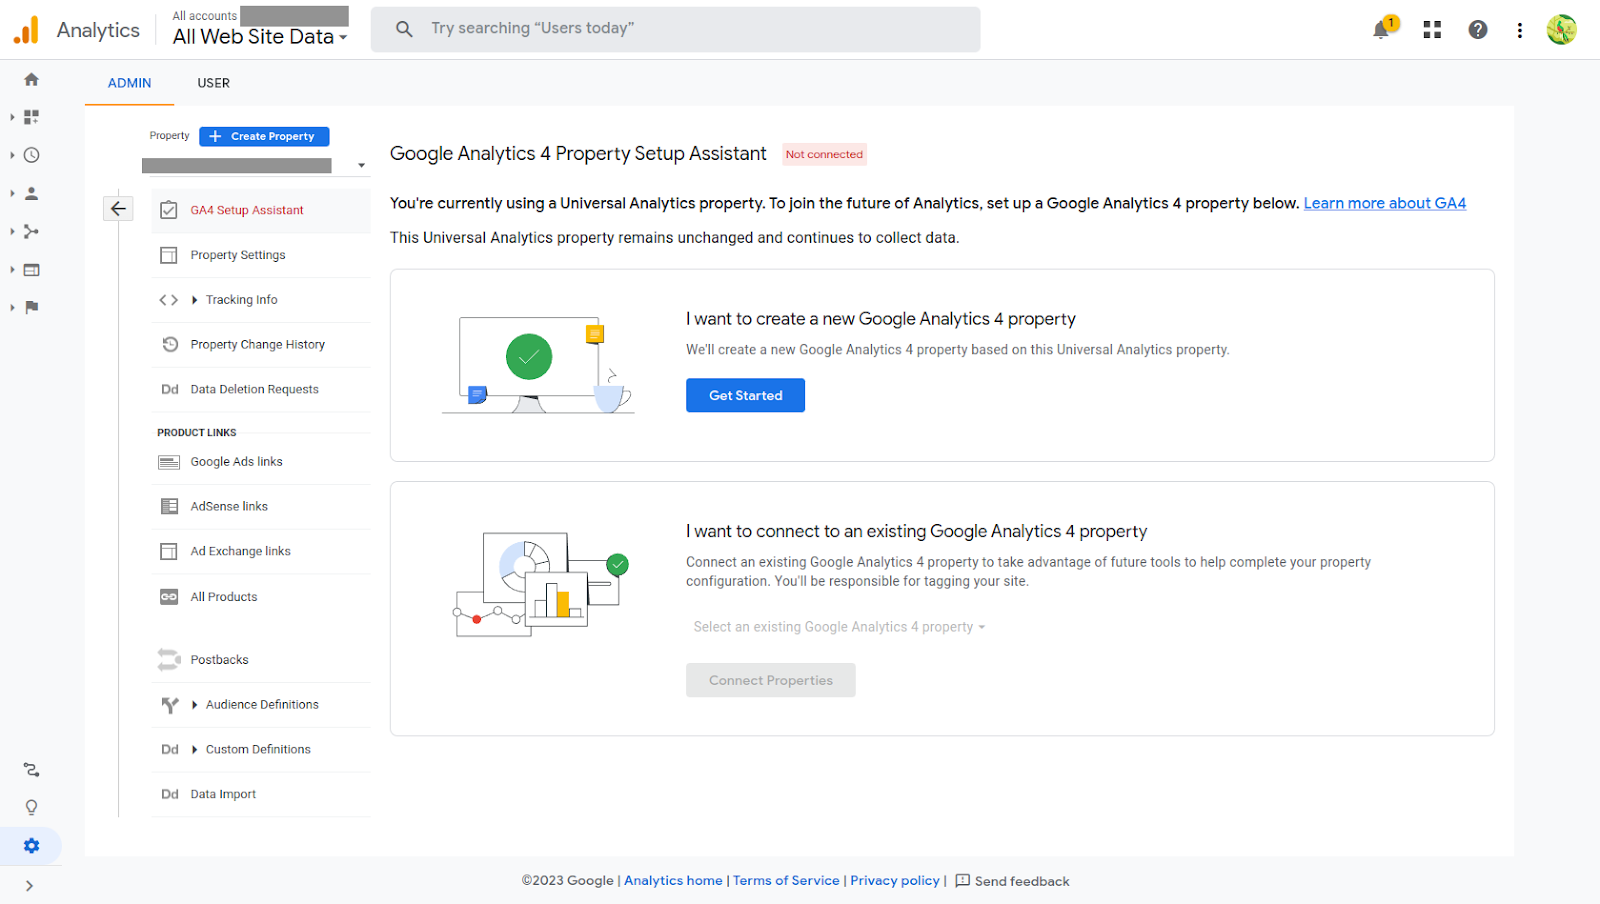
Task: Open the Privacy policy footer link
Action: 895,881
